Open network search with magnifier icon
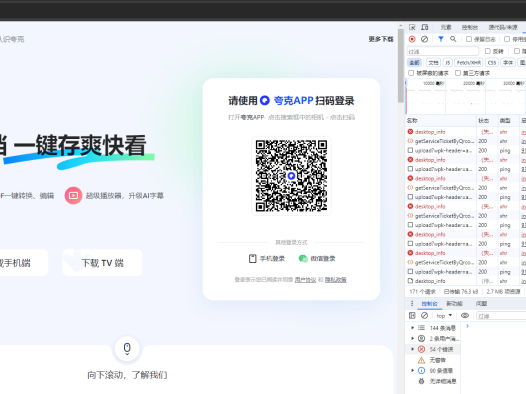Viewport: 526px width, 394px height. (453, 39)
